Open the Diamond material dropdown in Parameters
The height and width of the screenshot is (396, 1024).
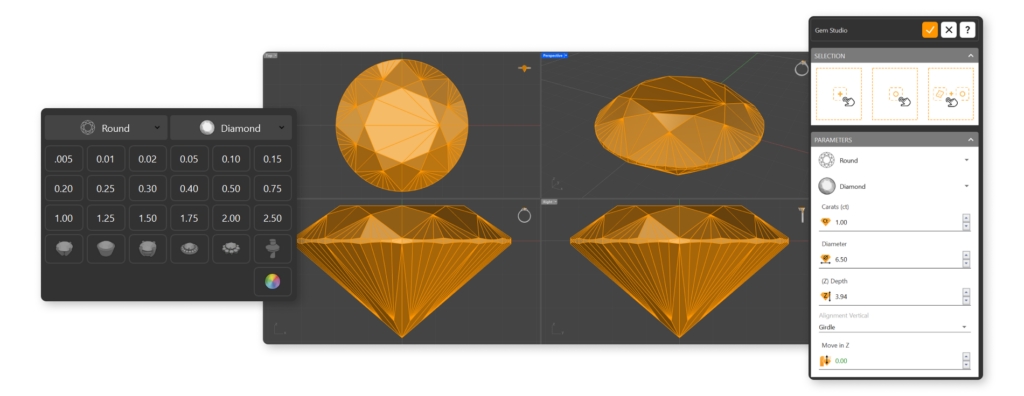click(894, 186)
